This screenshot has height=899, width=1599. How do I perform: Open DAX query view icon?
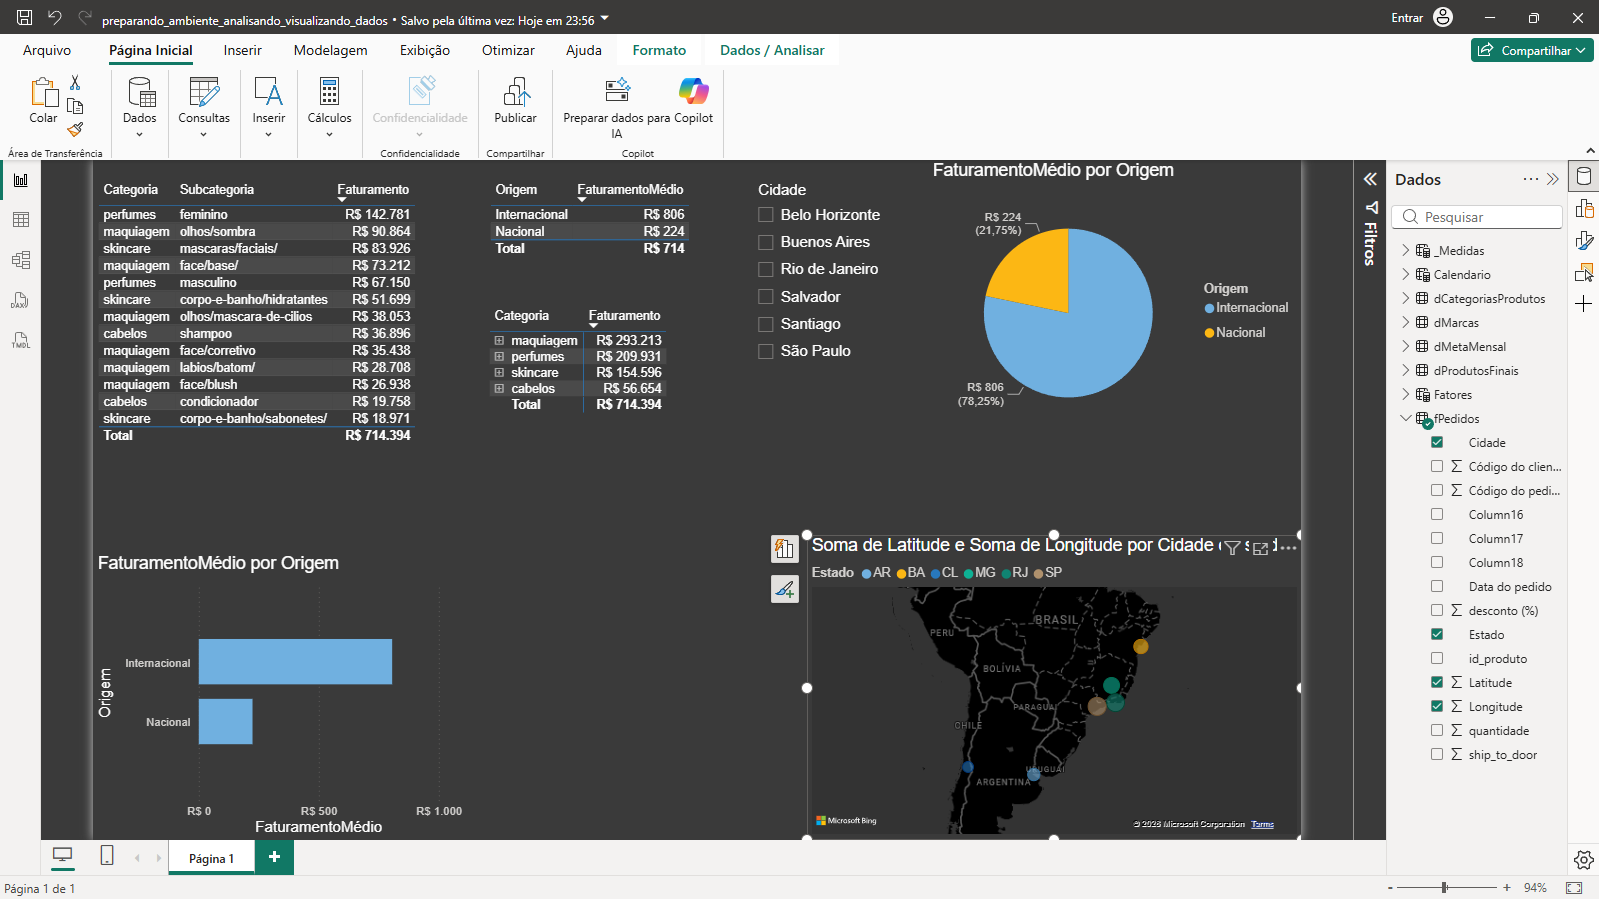21,300
